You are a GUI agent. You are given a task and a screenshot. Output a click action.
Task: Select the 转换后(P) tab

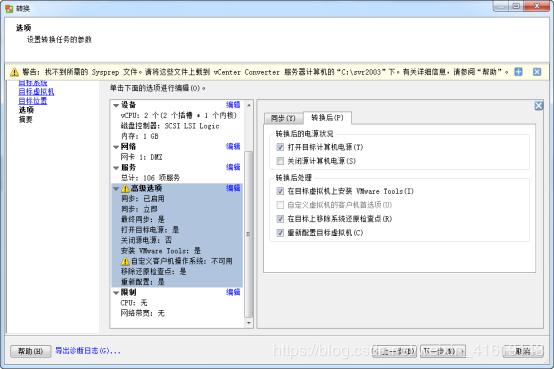(x=327, y=117)
